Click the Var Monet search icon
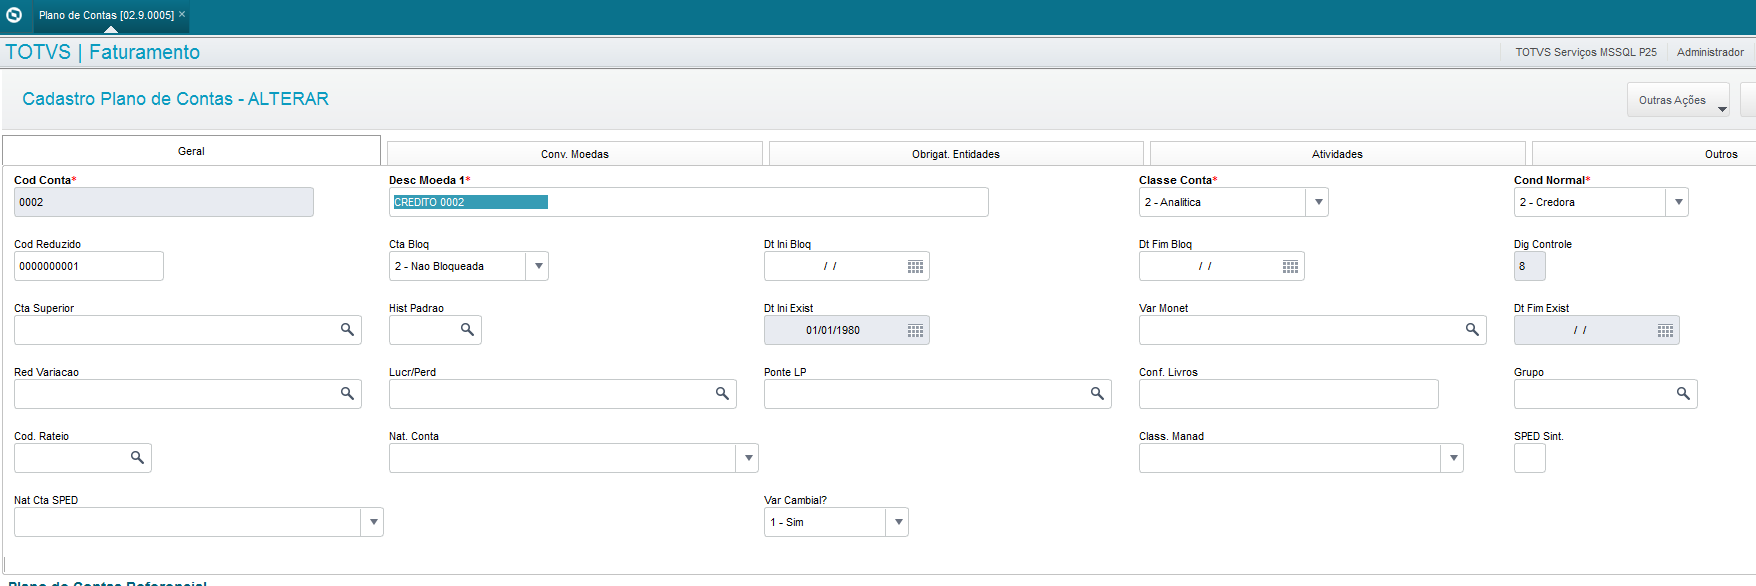1756x586 pixels. (1472, 330)
